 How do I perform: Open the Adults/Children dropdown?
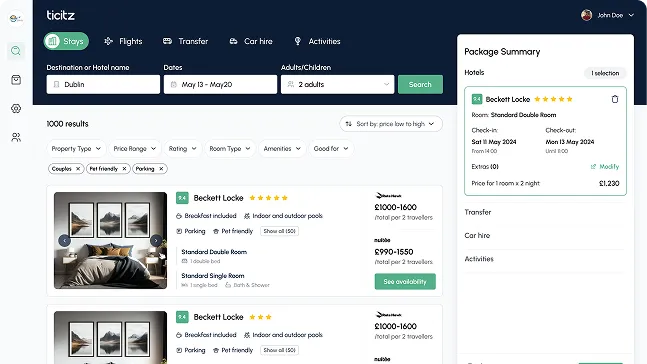tap(338, 85)
